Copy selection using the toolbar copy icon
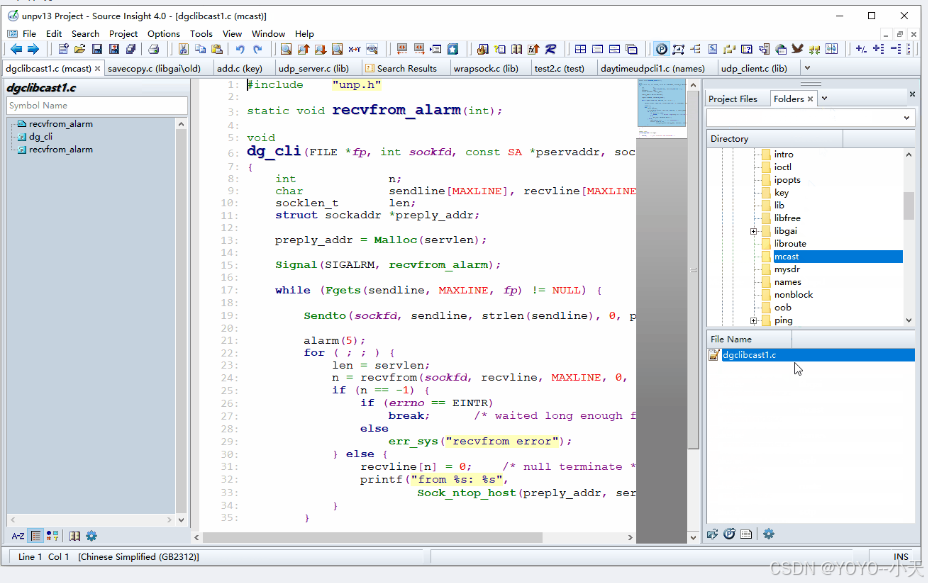The height and width of the screenshot is (584, 928). coord(200,49)
